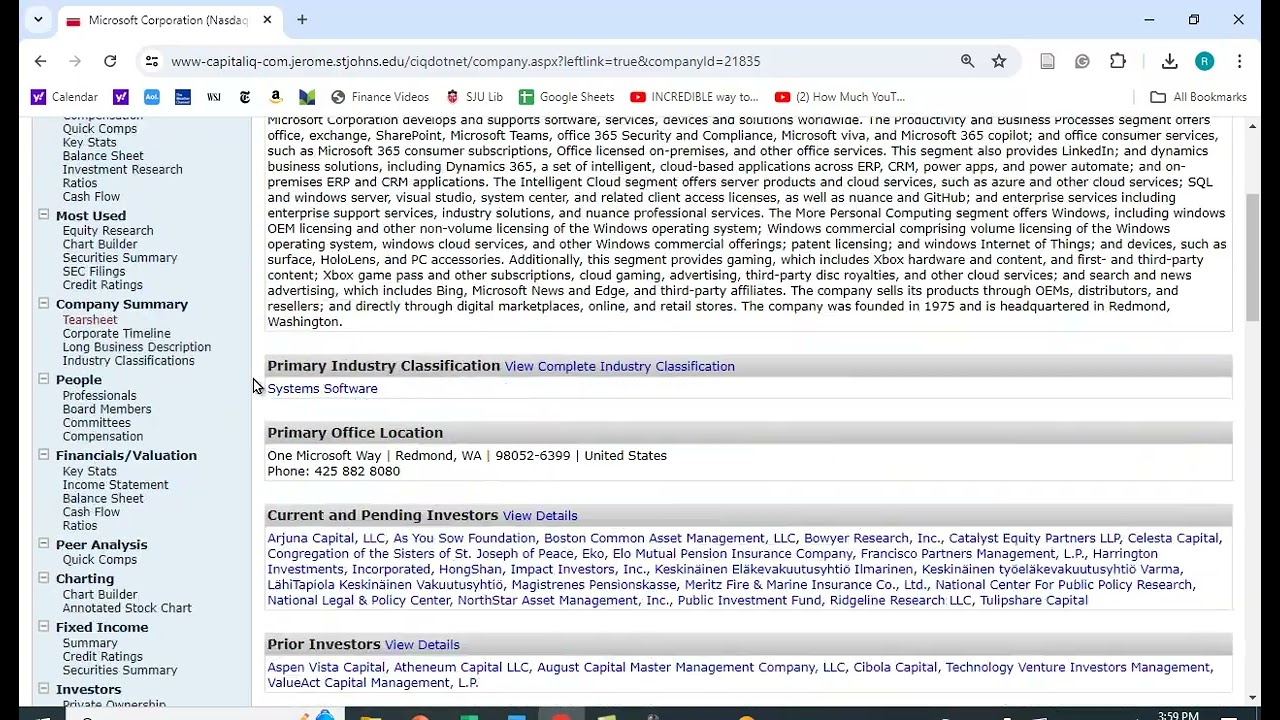Collapse the Company Summary section
Screen dimensions: 1280x720
(43, 303)
